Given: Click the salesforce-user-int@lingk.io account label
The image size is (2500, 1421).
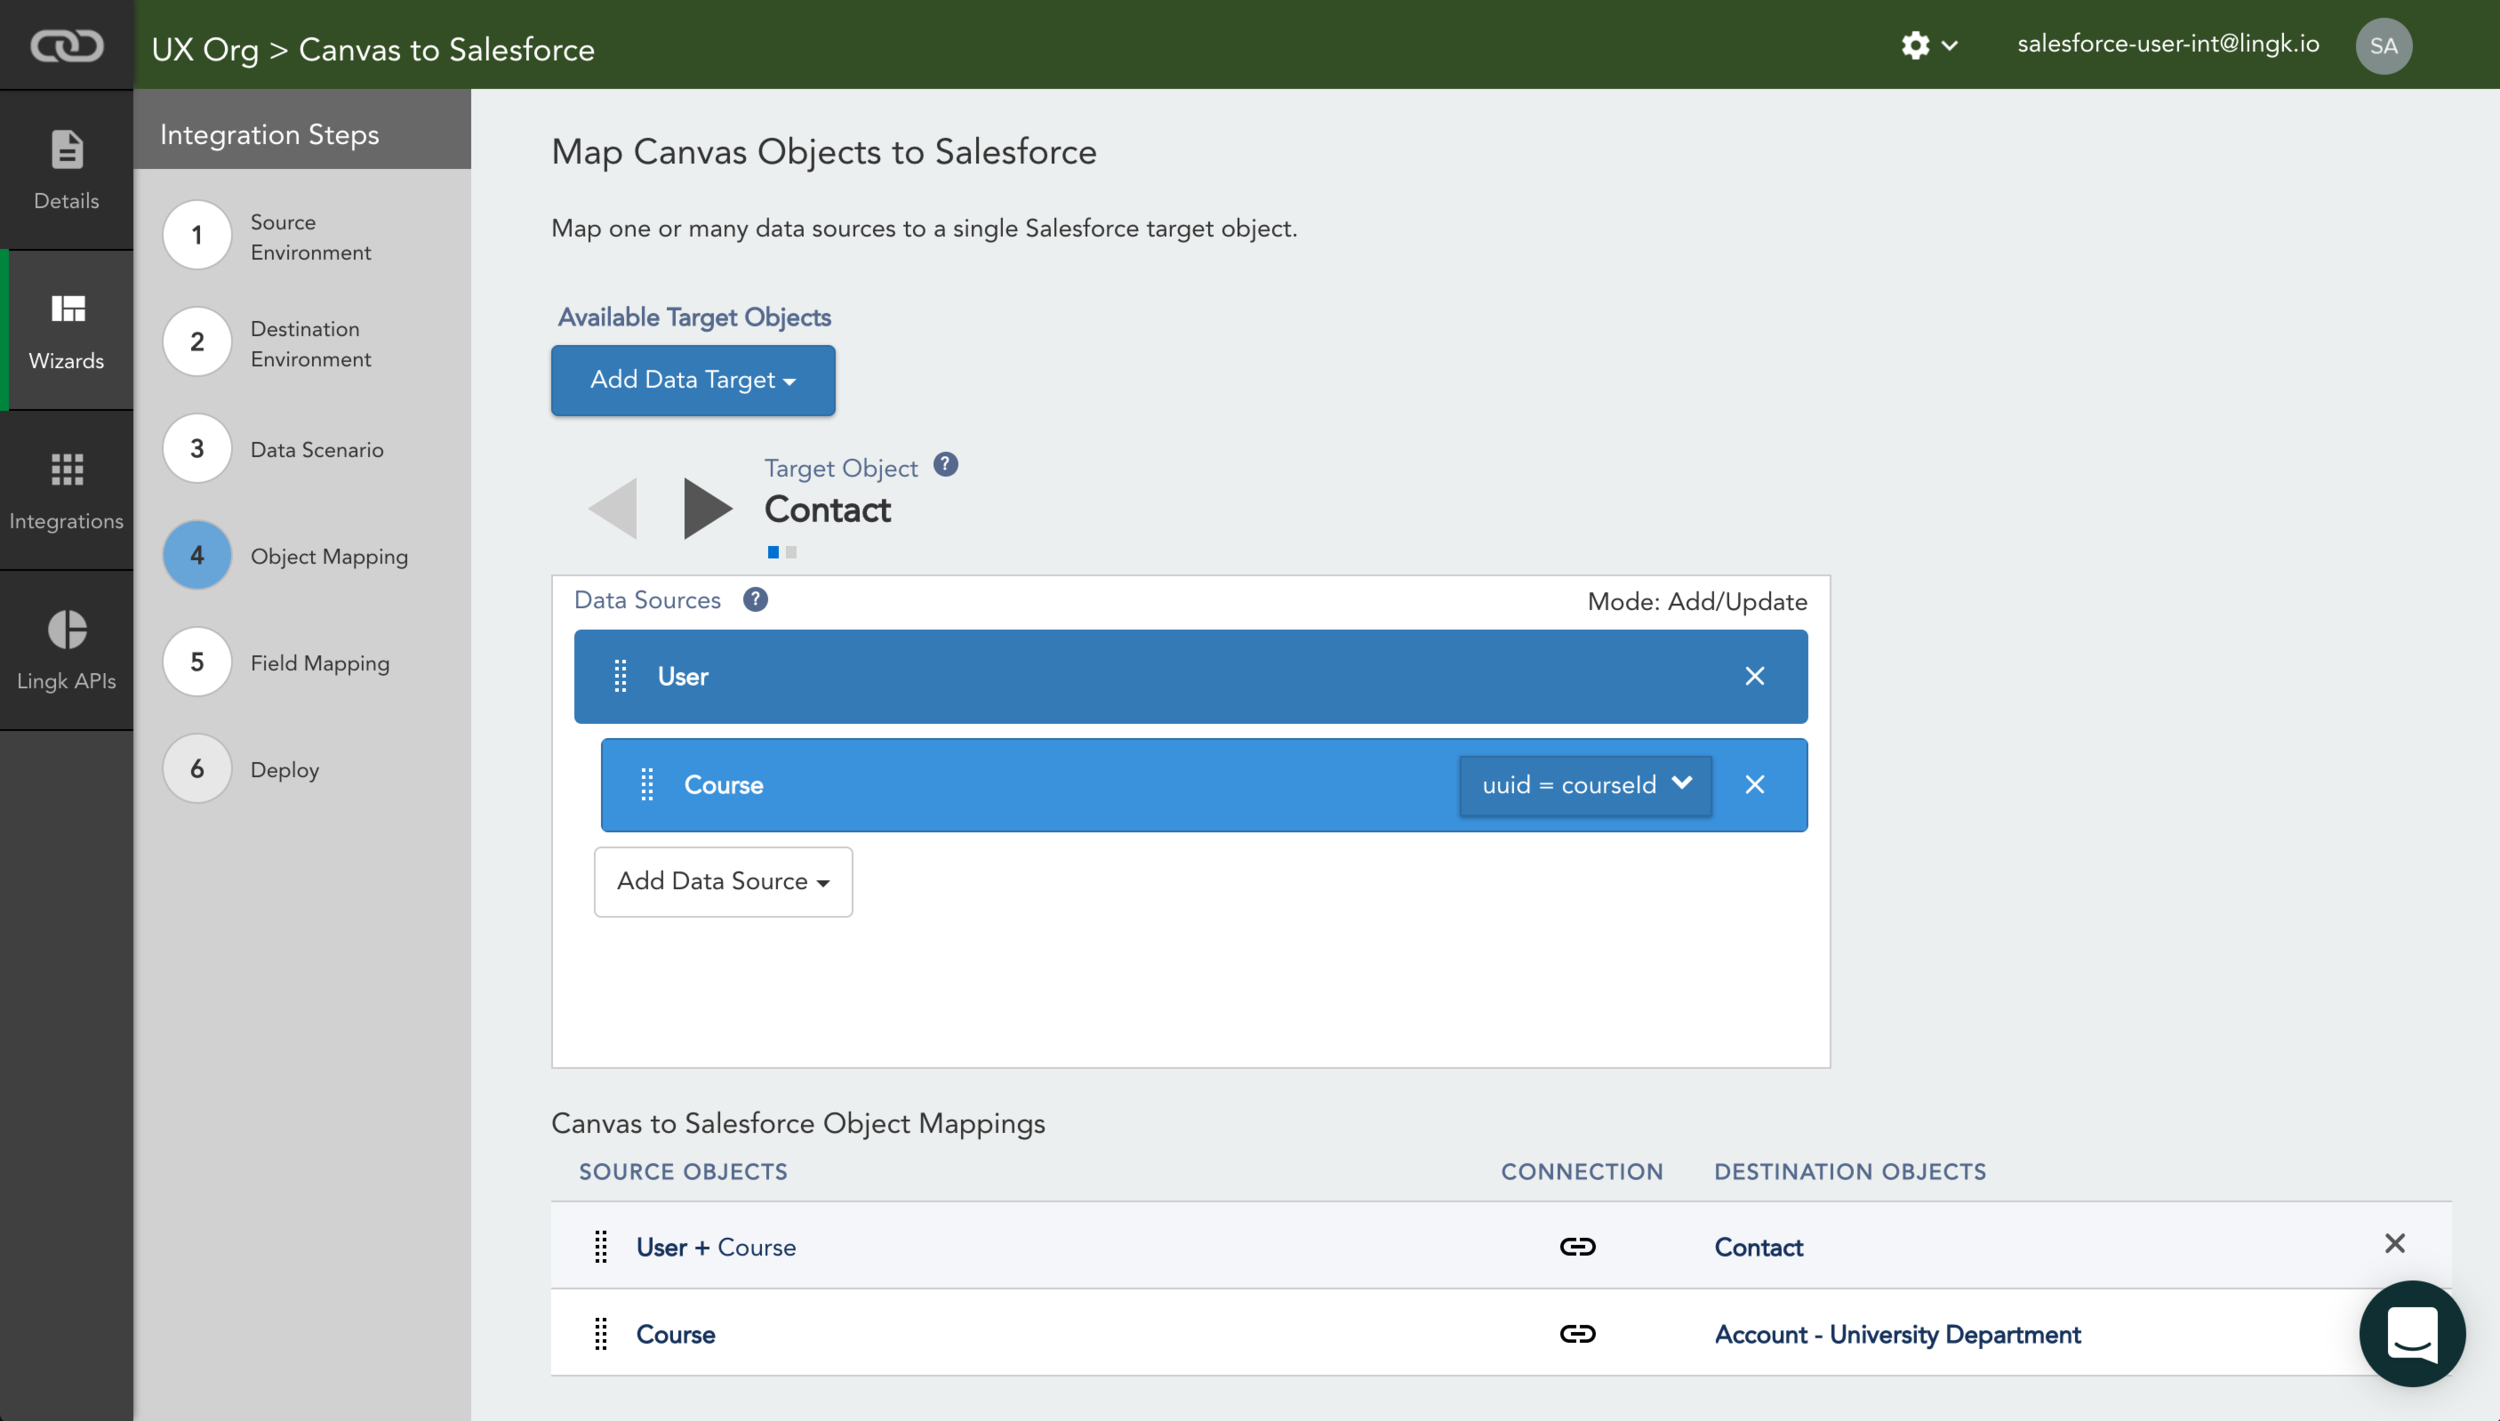Looking at the screenshot, I should (2168, 44).
